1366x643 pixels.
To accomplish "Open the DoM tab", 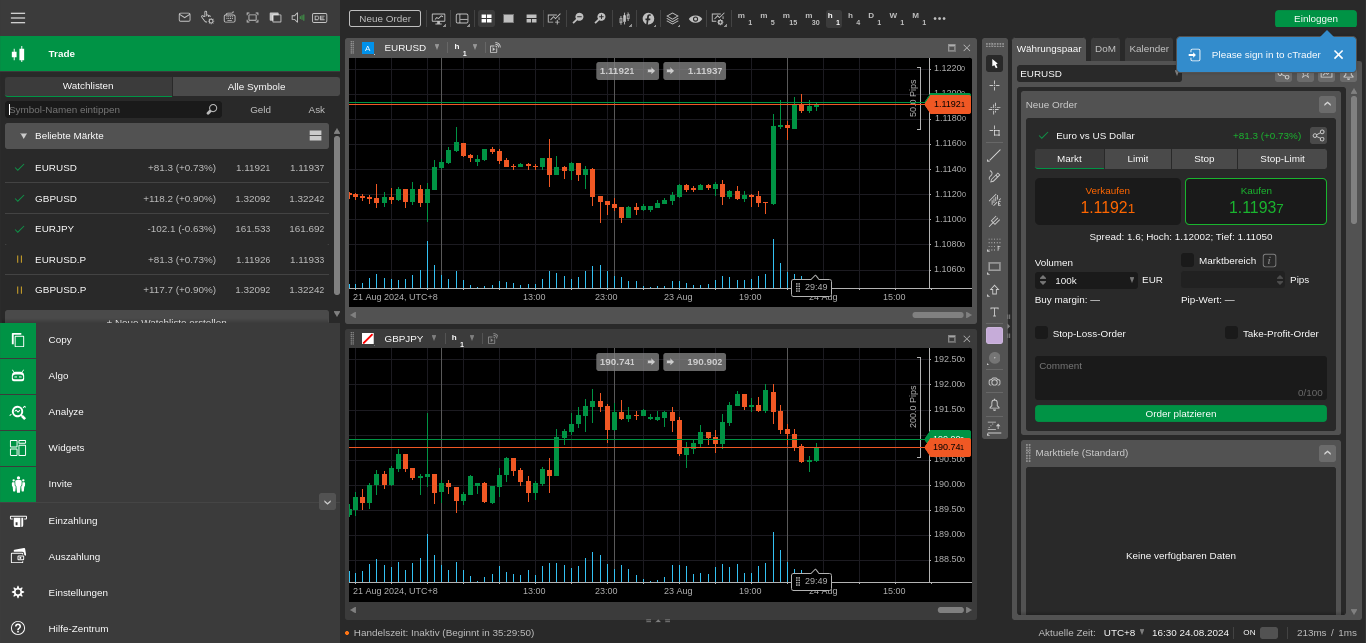I will [x=1105, y=48].
